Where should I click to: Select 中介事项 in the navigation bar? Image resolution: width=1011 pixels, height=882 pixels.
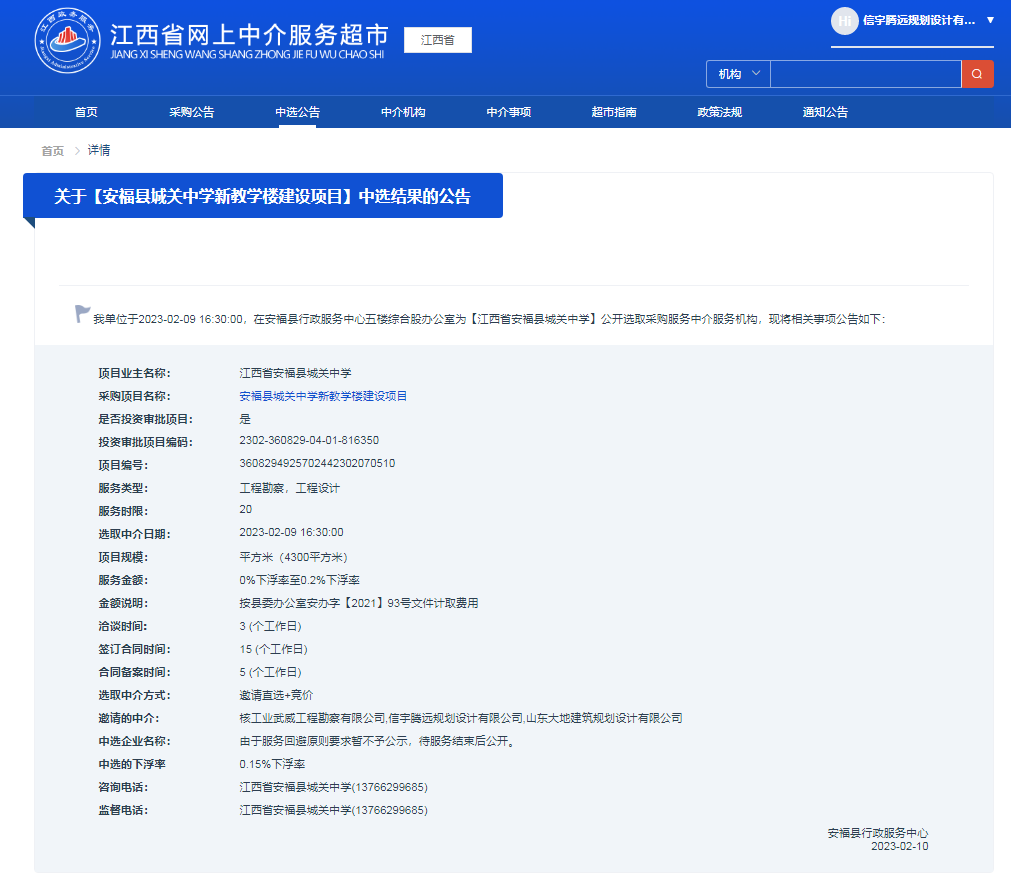508,112
